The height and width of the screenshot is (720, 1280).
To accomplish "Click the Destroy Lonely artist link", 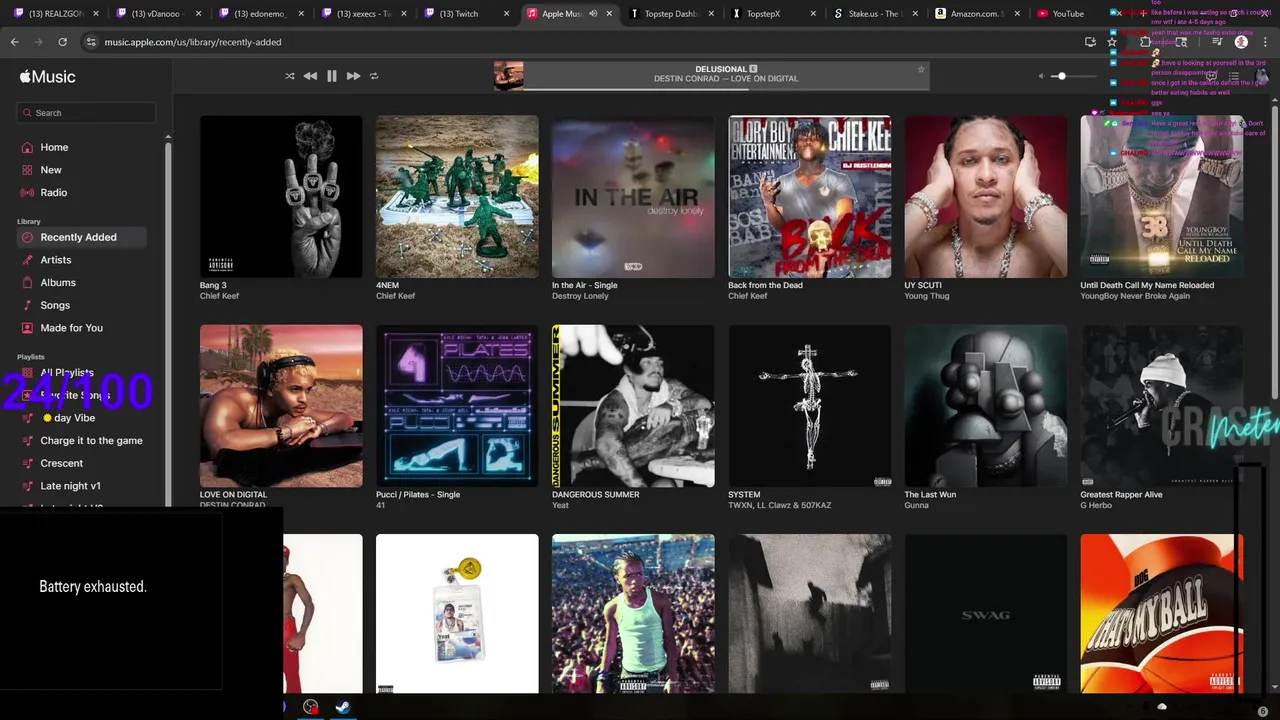I will coord(580,296).
